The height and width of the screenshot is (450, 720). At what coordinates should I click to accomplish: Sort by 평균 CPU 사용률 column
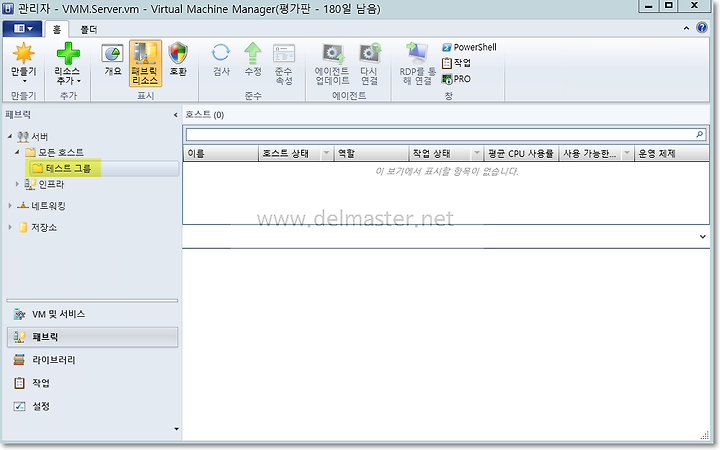tap(521, 153)
